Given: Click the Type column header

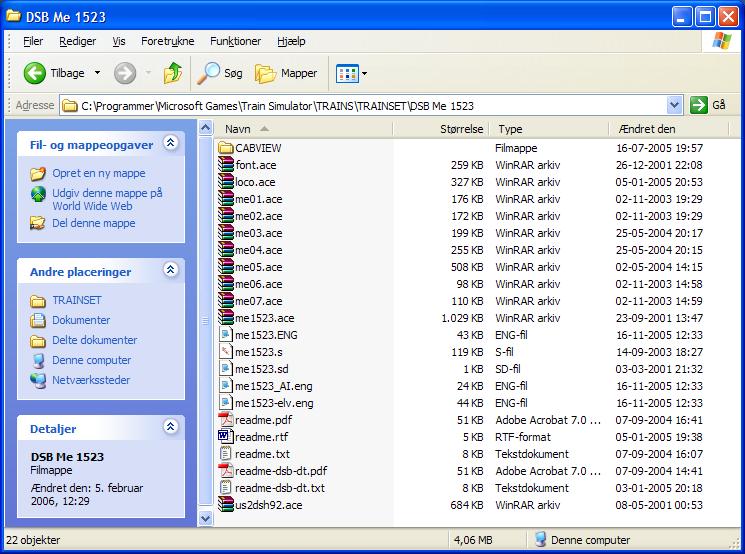Looking at the screenshot, I should [x=549, y=129].
